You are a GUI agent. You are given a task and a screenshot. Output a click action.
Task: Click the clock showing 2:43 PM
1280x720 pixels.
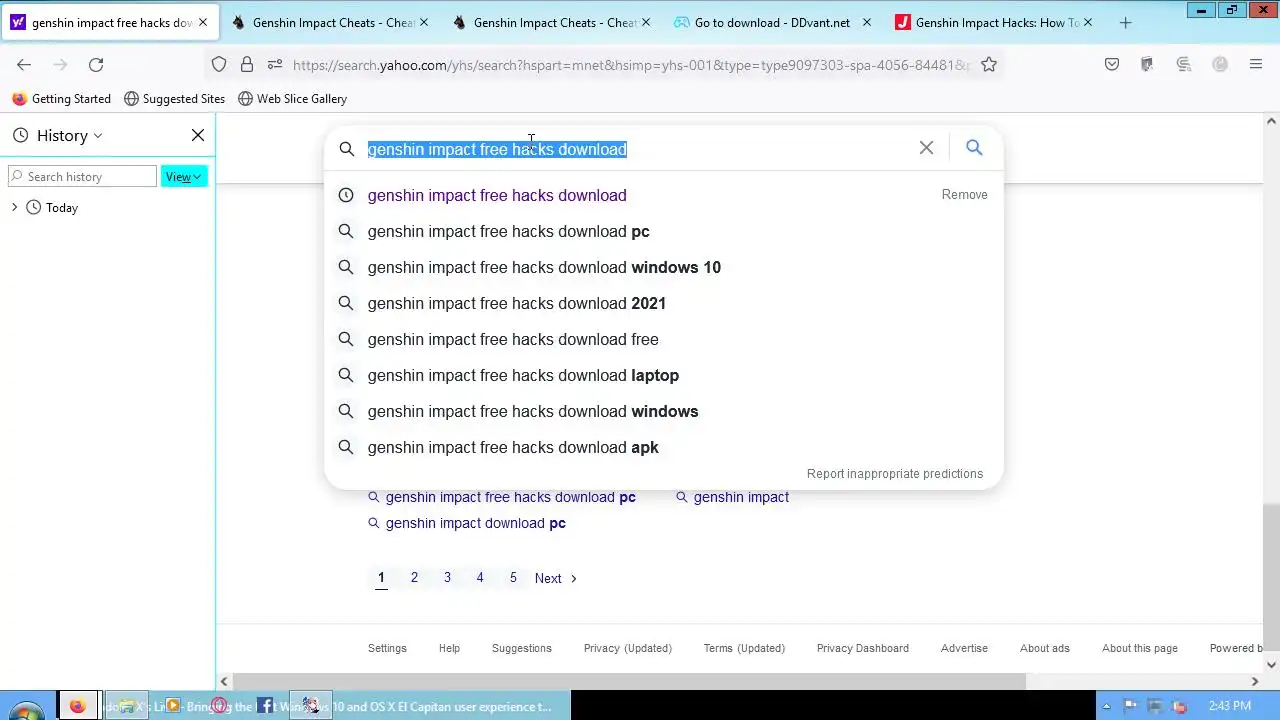click(1229, 706)
